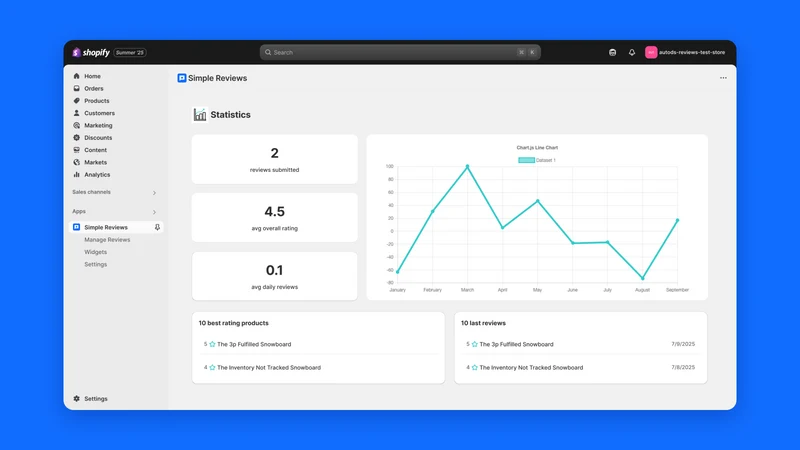
Task: Open Products section
Action: (x=96, y=101)
